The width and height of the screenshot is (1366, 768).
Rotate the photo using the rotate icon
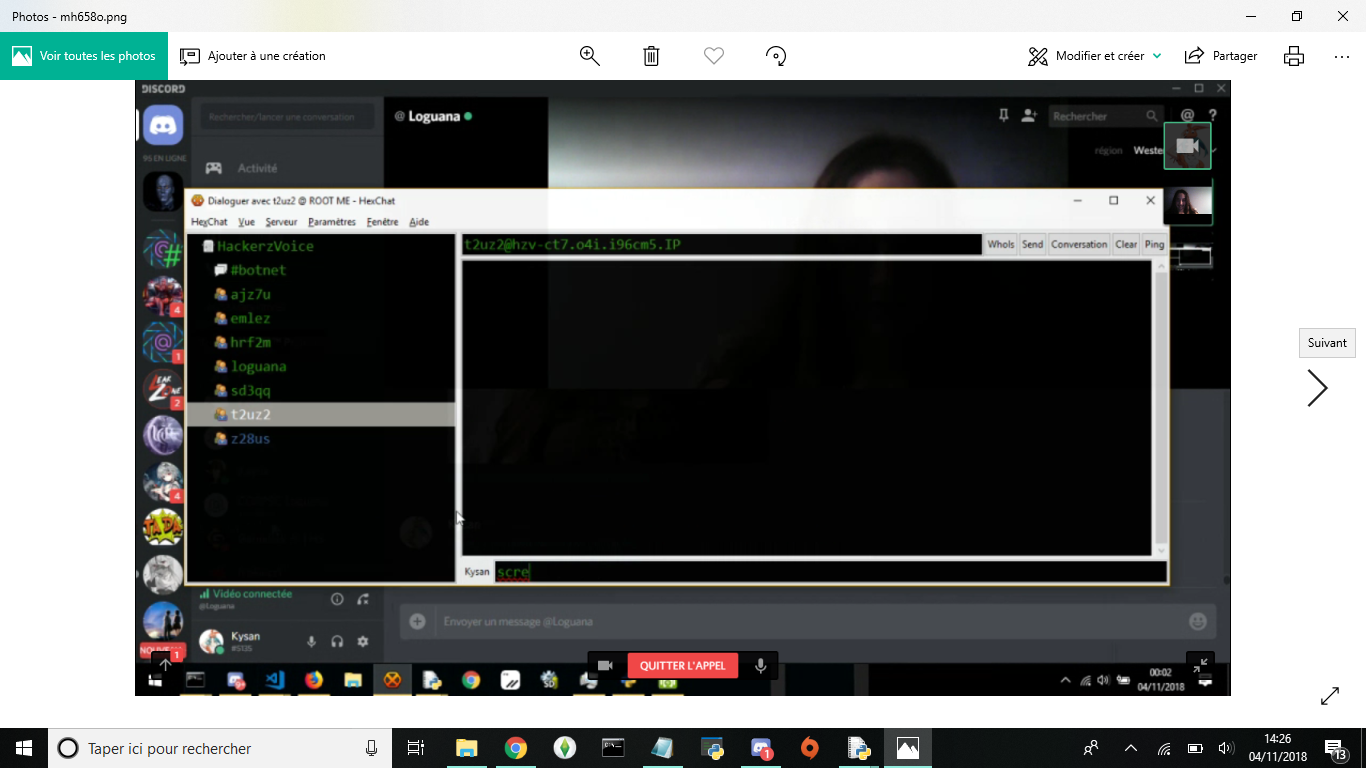tap(776, 56)
